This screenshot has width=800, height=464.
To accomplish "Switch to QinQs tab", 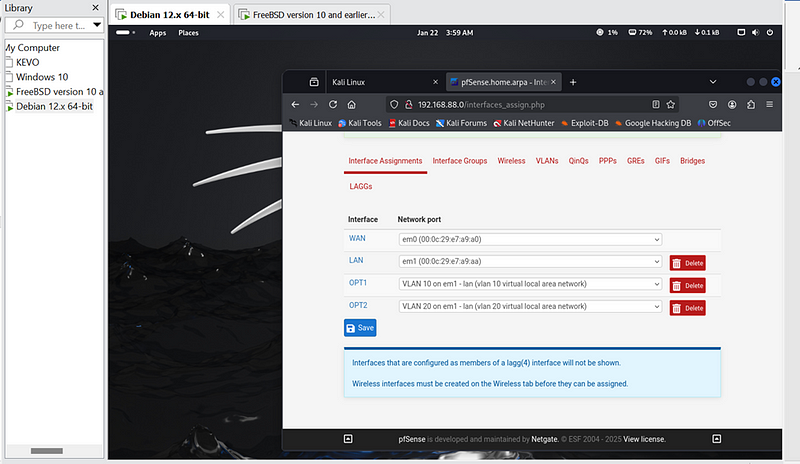I will coord(579,161).
